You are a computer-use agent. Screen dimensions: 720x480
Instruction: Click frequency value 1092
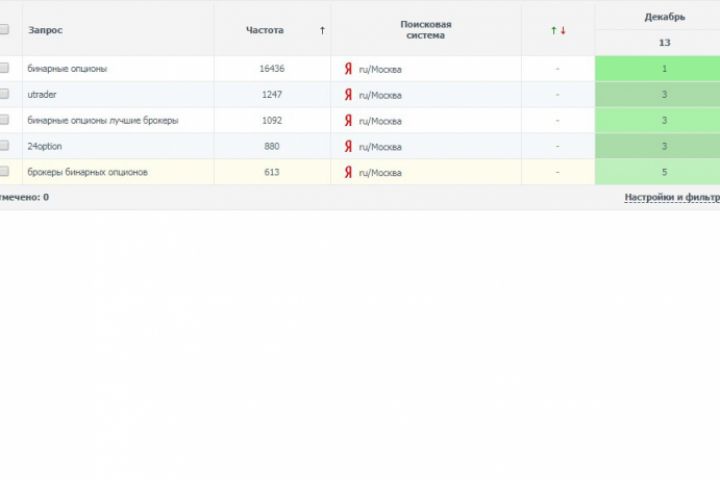[x=272, y=120]
